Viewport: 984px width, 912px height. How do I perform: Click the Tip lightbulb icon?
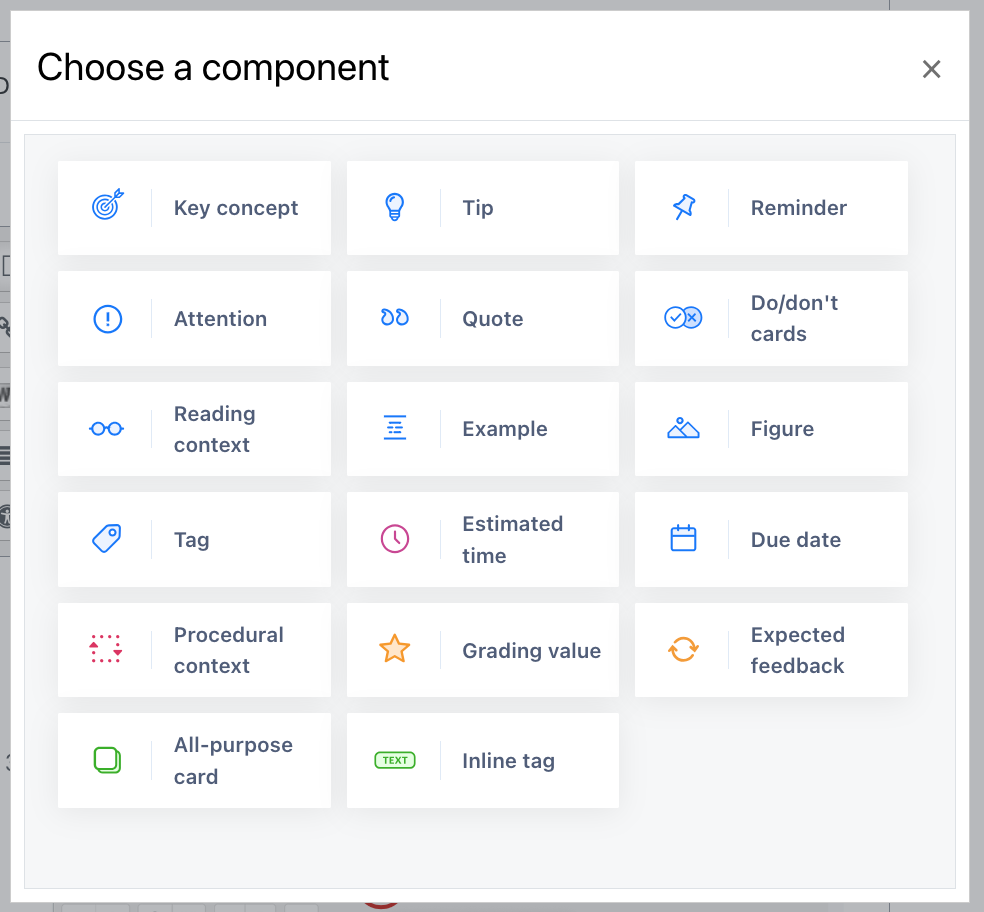point(395,207)
